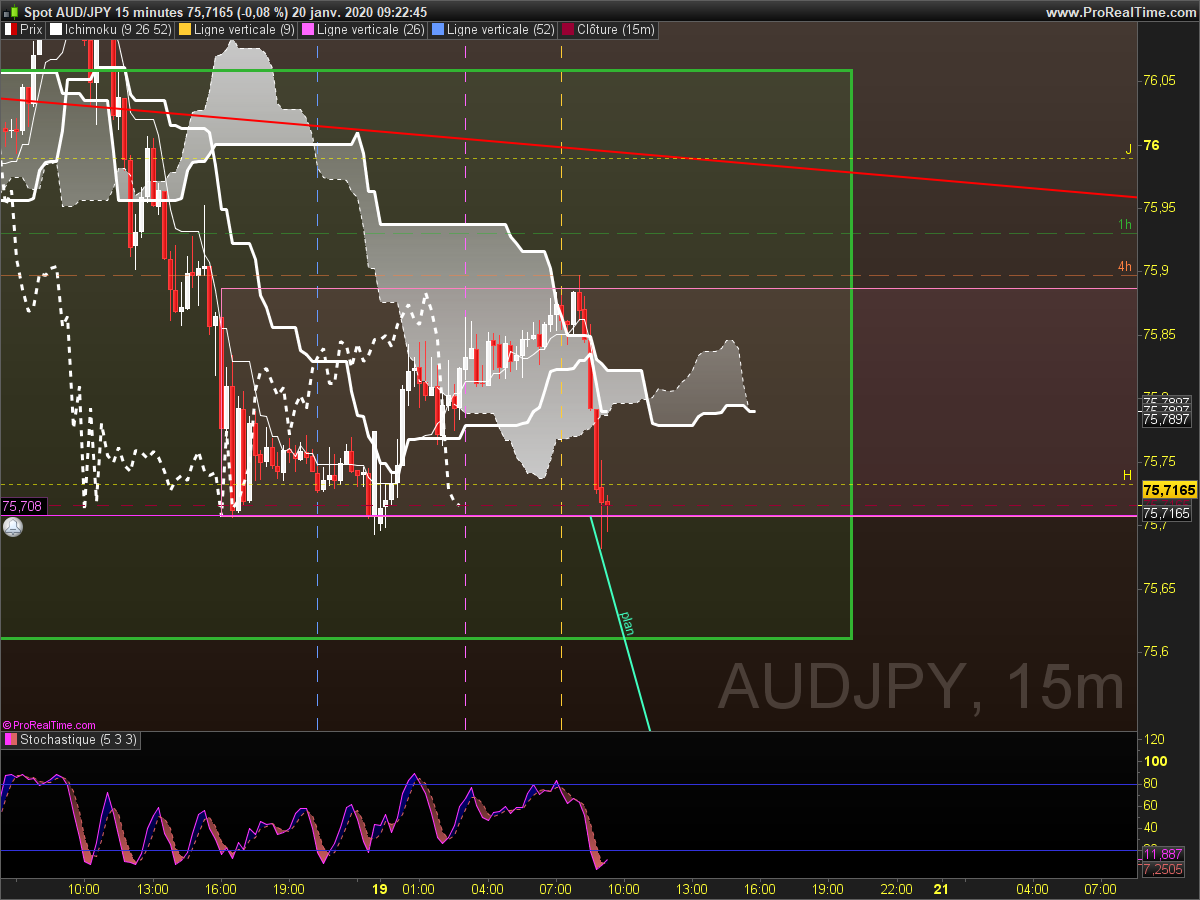Click the dark red Clôture swatch
Viewport: 1200px width, 900px height.
[x=567, y=30]
